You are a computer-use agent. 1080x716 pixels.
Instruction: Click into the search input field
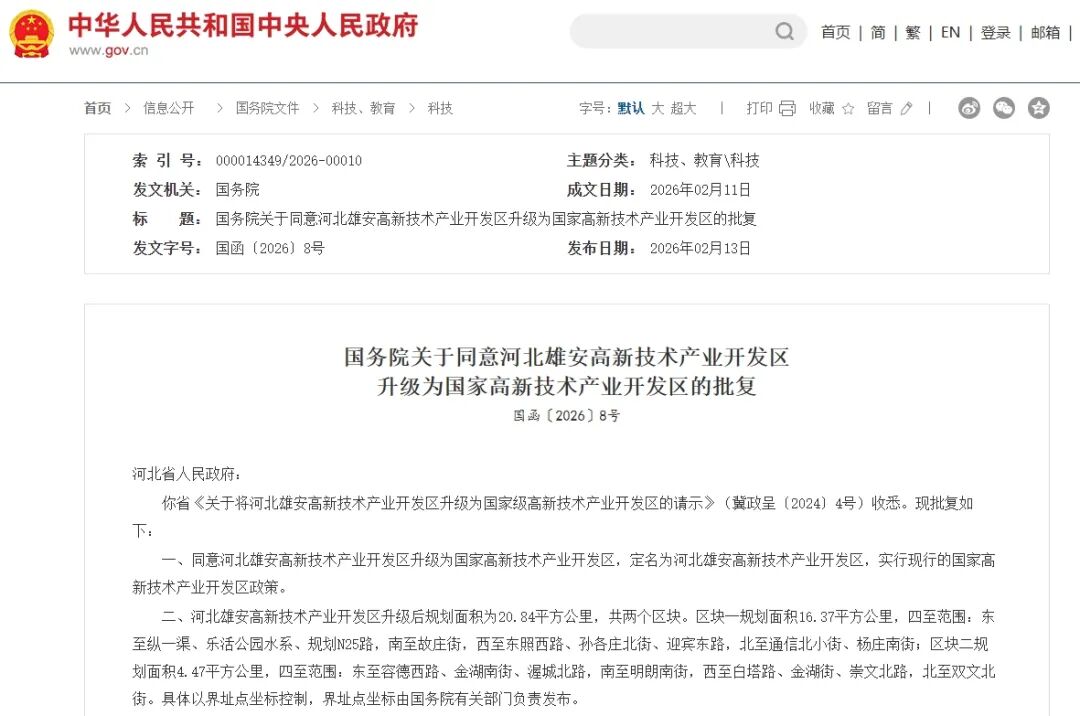(x=672, y=32)
